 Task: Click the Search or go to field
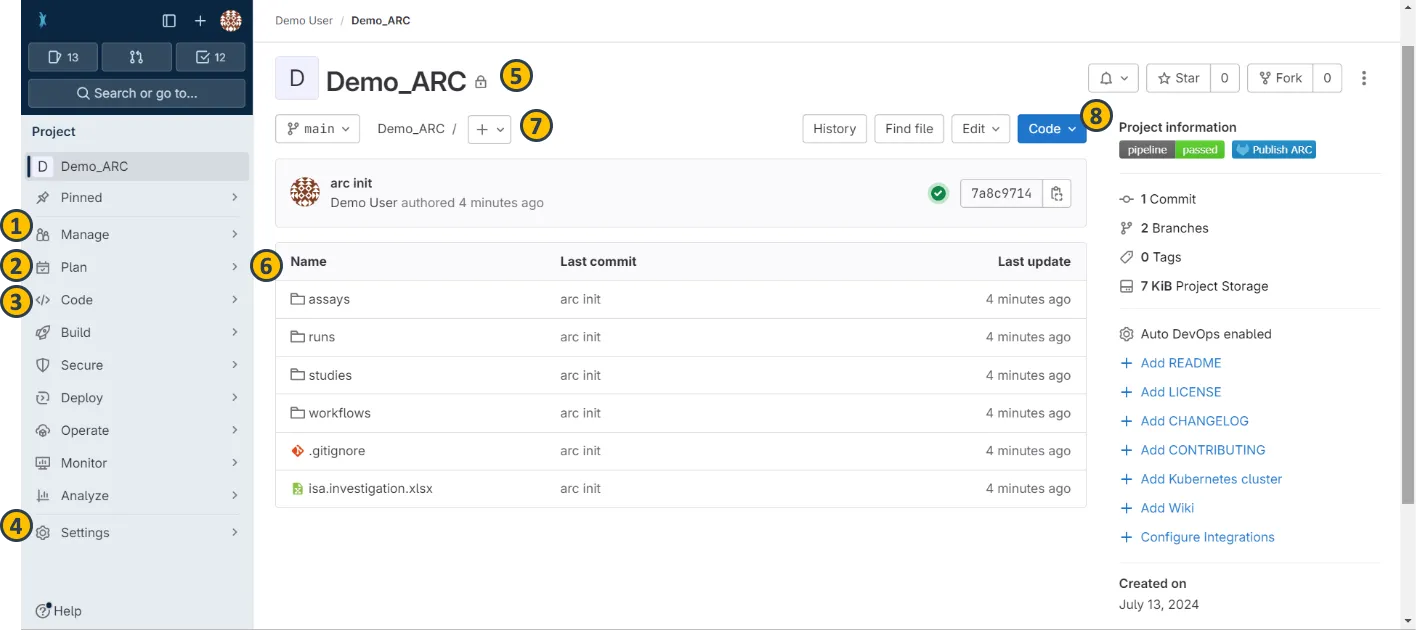tap(137, 93)
